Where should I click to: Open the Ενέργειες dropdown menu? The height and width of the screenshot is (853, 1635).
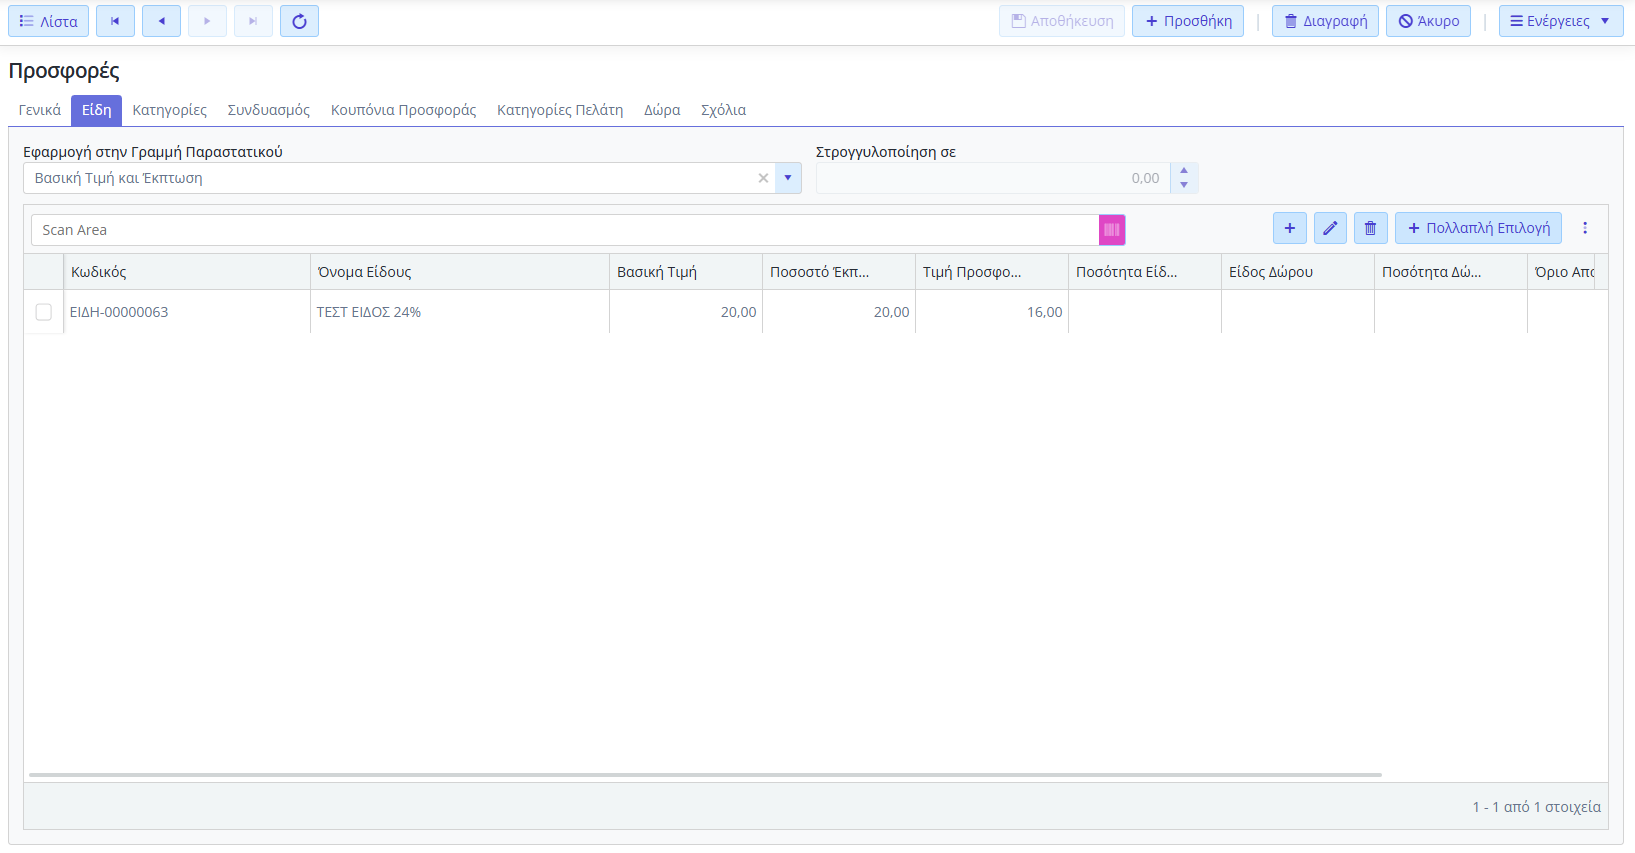1559,21
